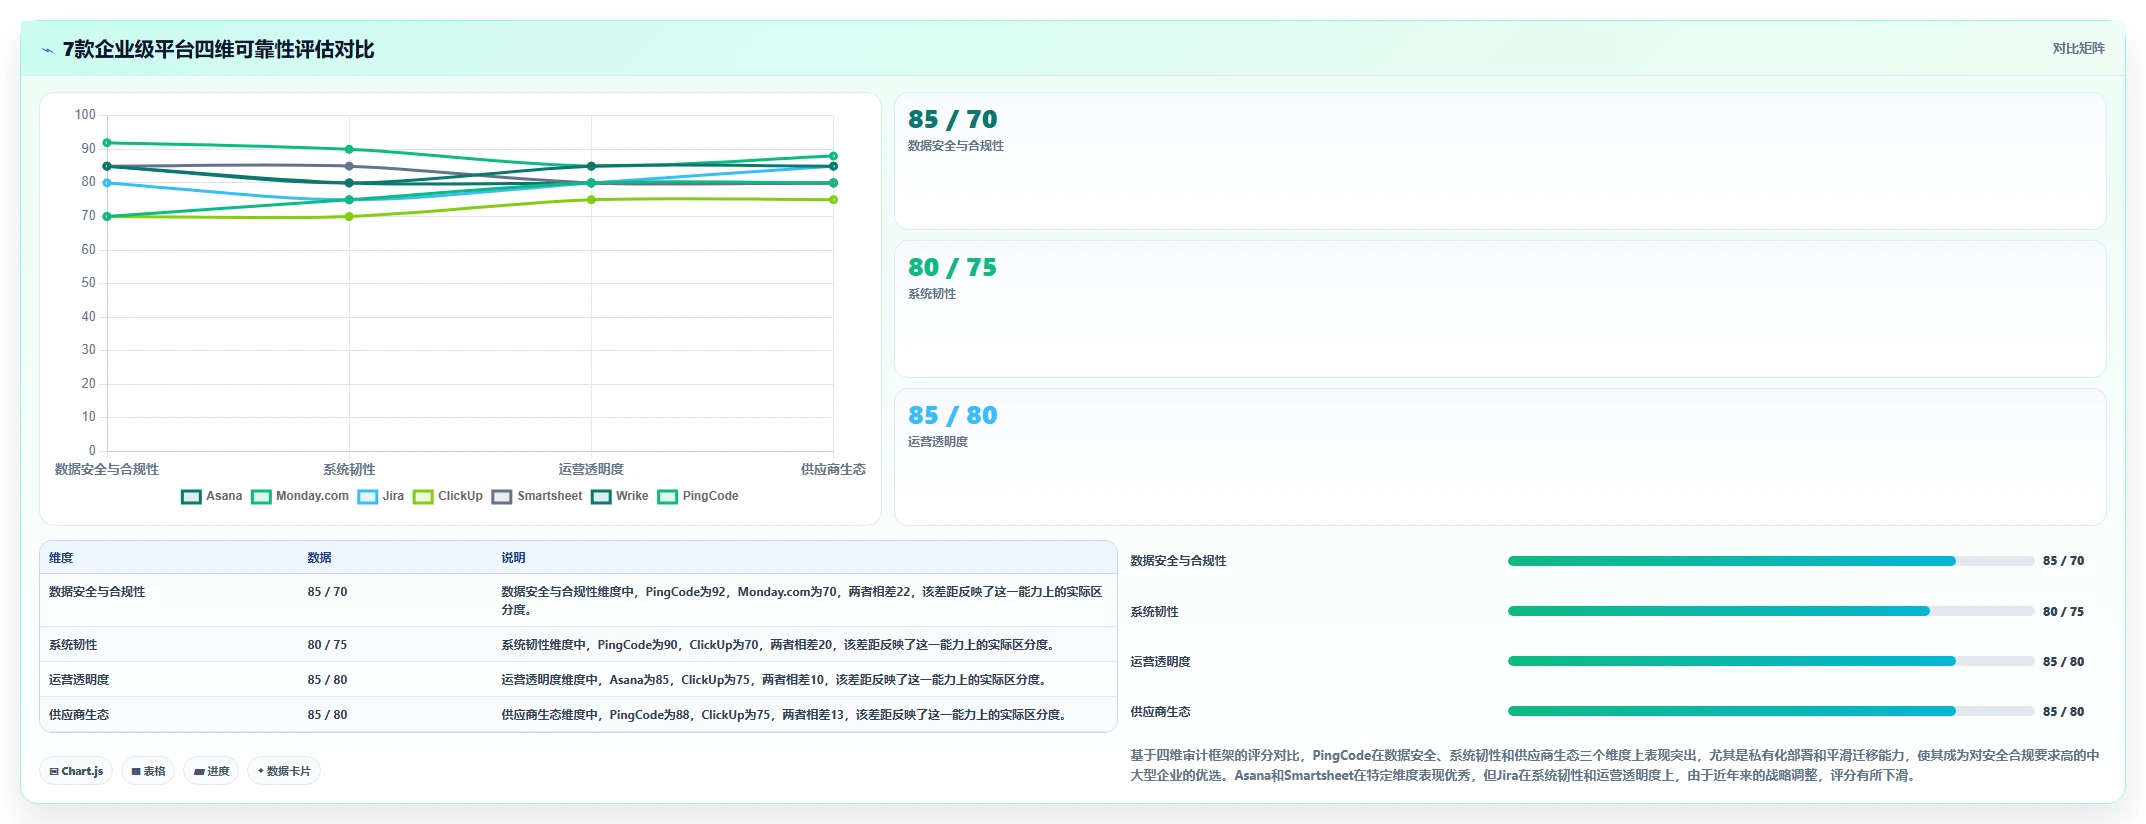Click the 供应商生态 progress bar
The height and width of the screenshot is (824, 2146).
[1771, 711]
